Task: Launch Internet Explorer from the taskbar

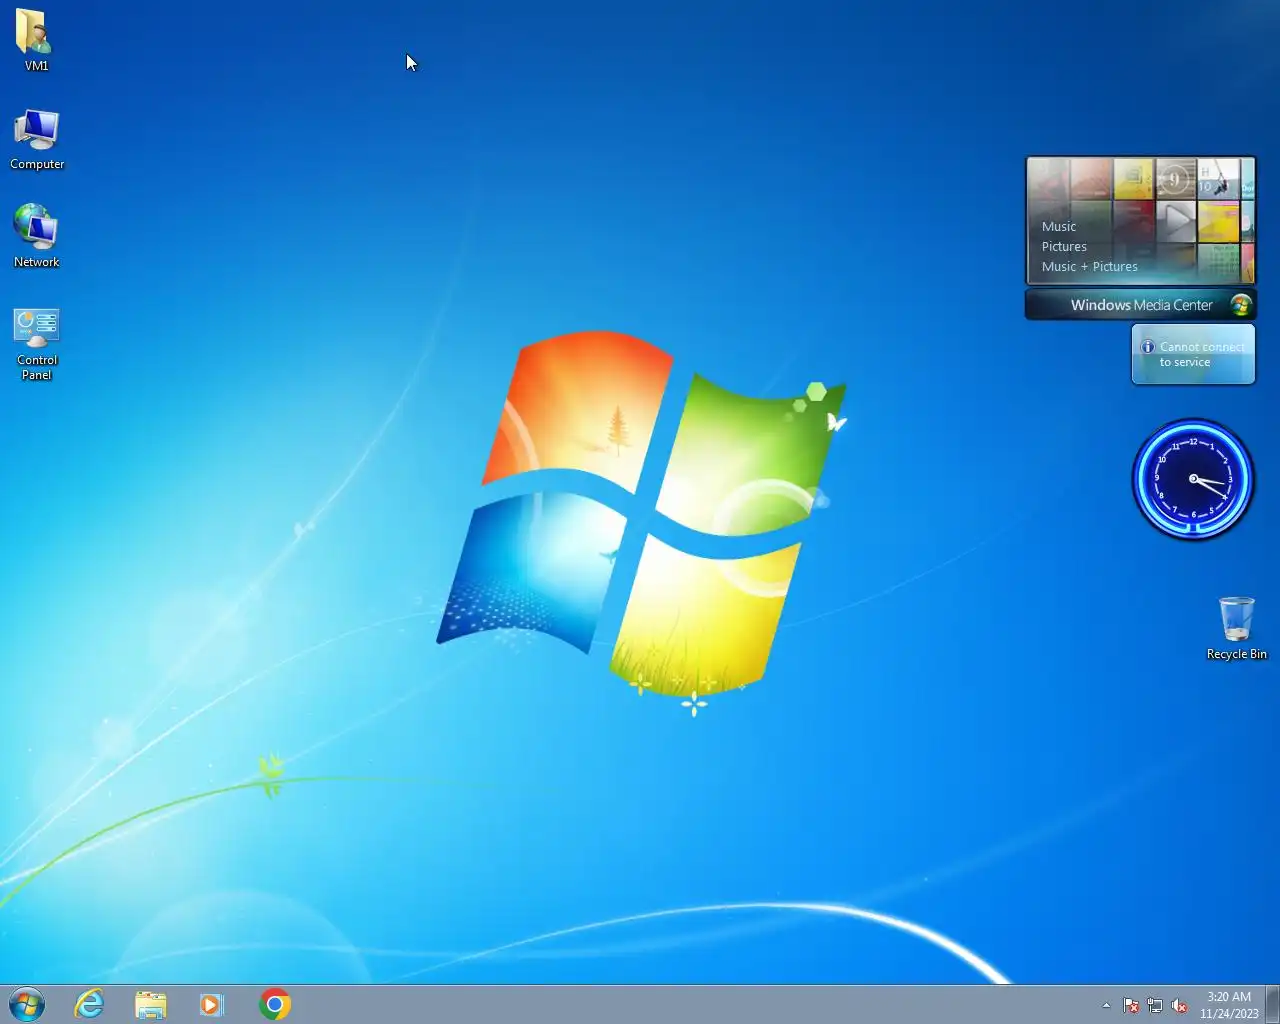Action: pos(90,1004)
